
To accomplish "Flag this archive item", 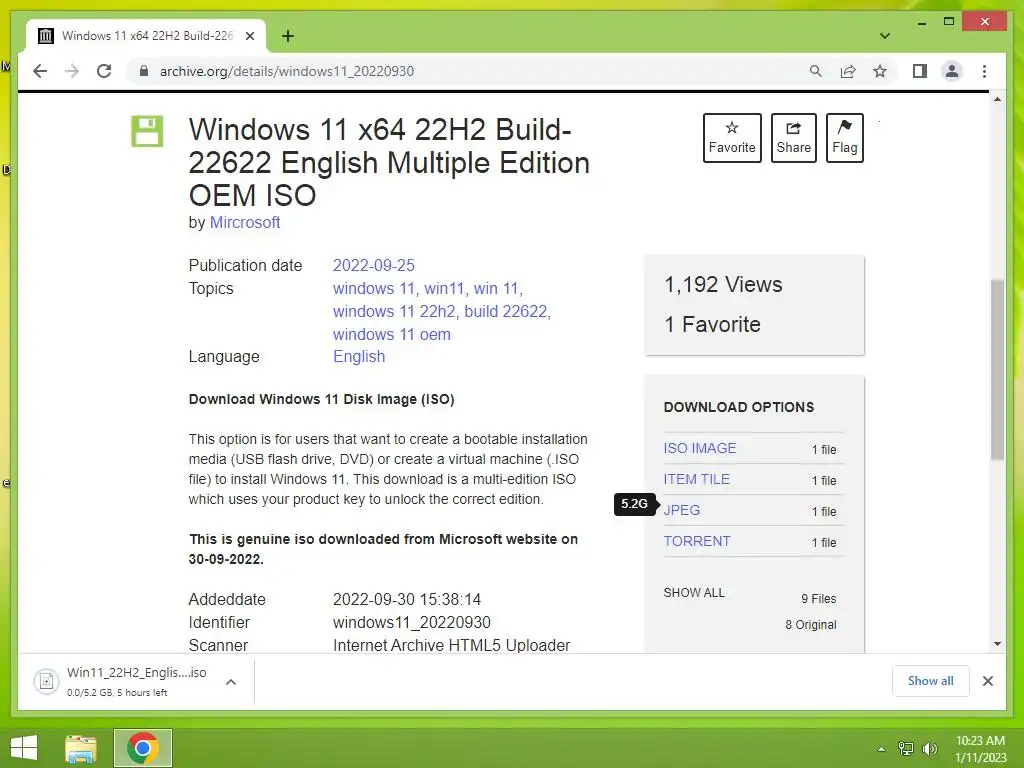I will tap(844, 138).
